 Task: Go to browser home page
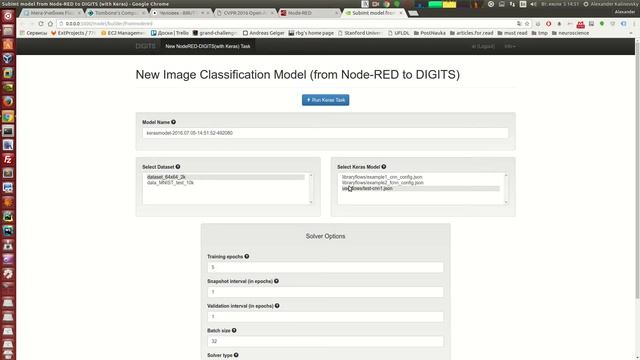tap(51, 24)
